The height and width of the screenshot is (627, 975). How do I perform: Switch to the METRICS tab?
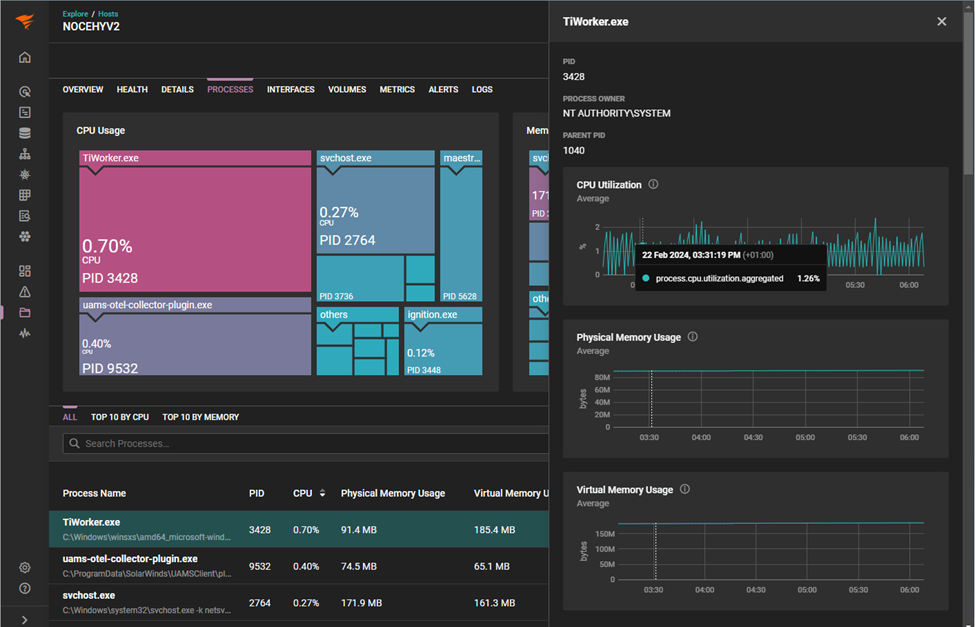pos(397,90)
